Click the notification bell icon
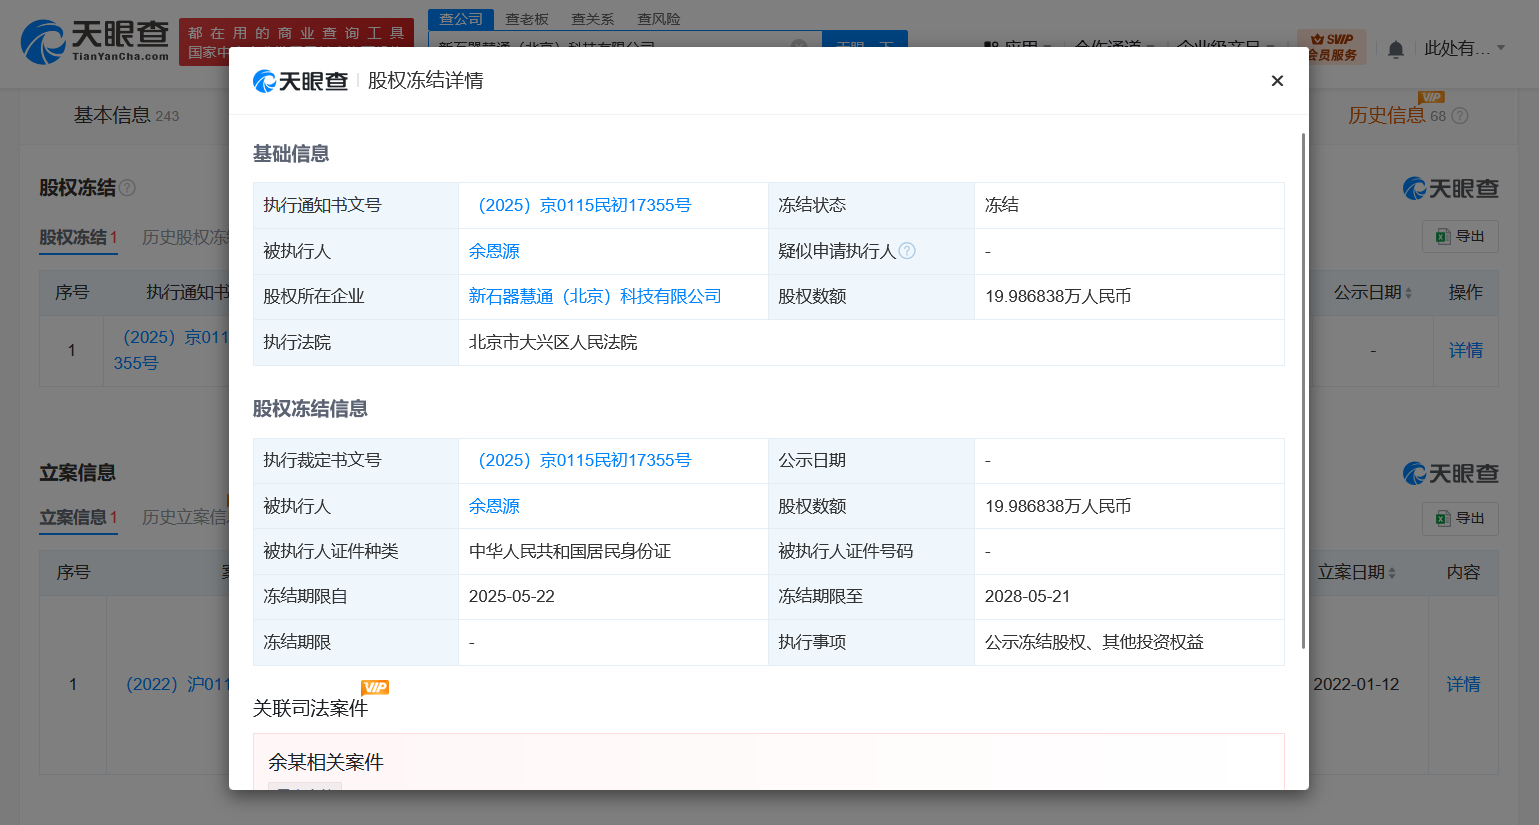The height and width of the screenshot is (825, 1539). [1396, 49]
